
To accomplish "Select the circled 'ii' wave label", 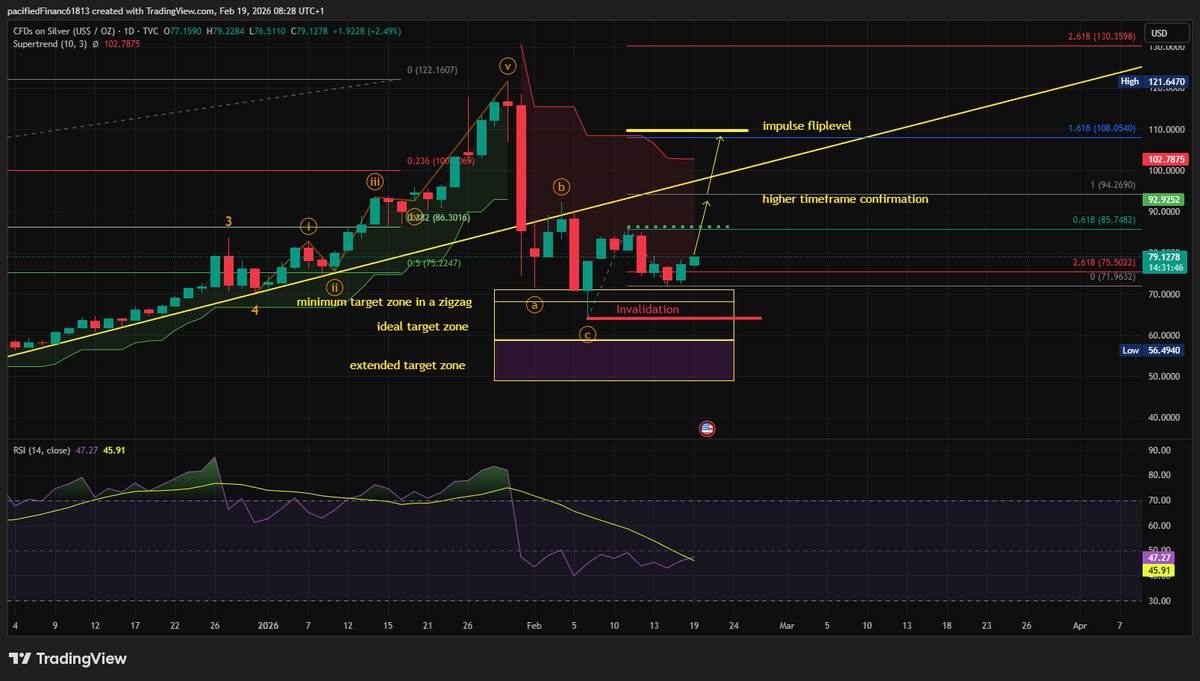I will tap(335, 287).
